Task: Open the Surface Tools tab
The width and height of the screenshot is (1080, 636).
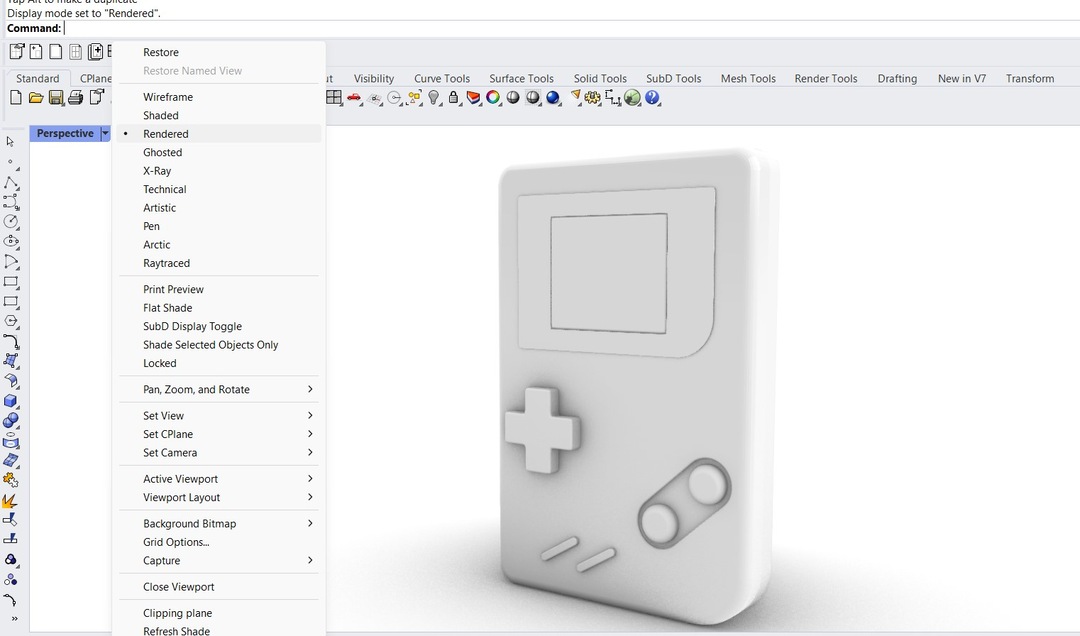Action: 521,79
